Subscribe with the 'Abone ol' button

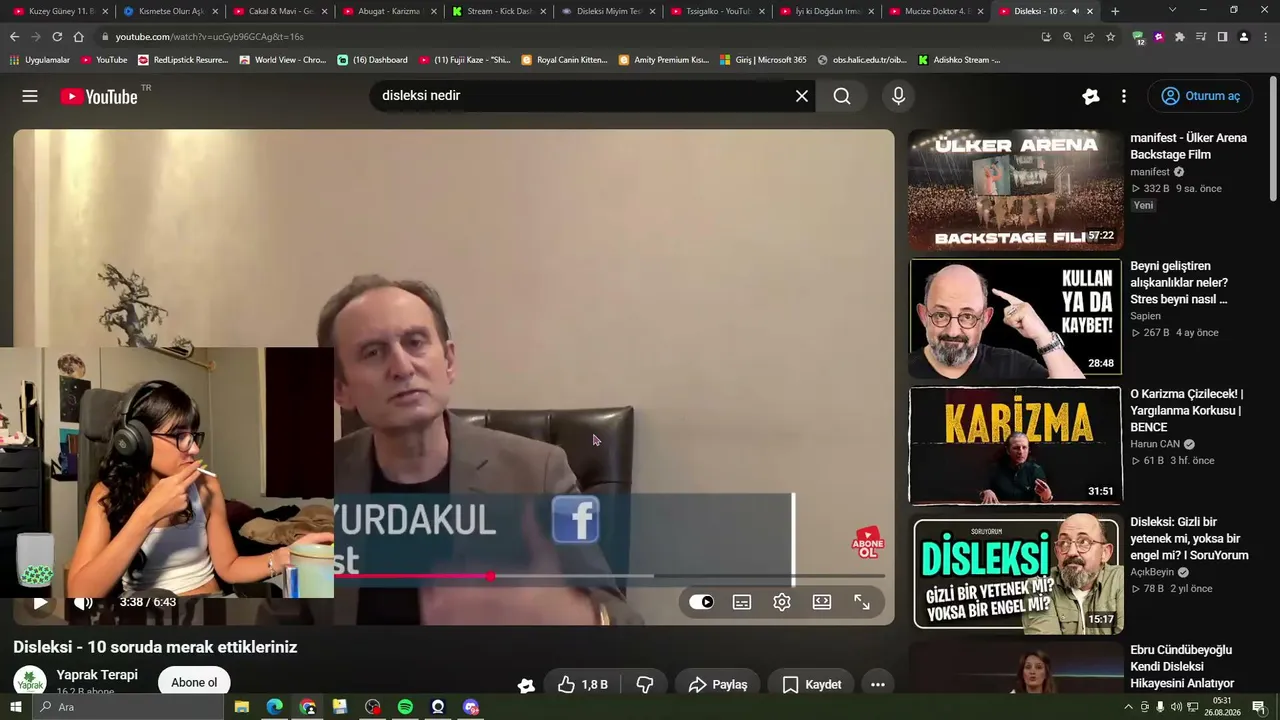click(x=194, y=683)
